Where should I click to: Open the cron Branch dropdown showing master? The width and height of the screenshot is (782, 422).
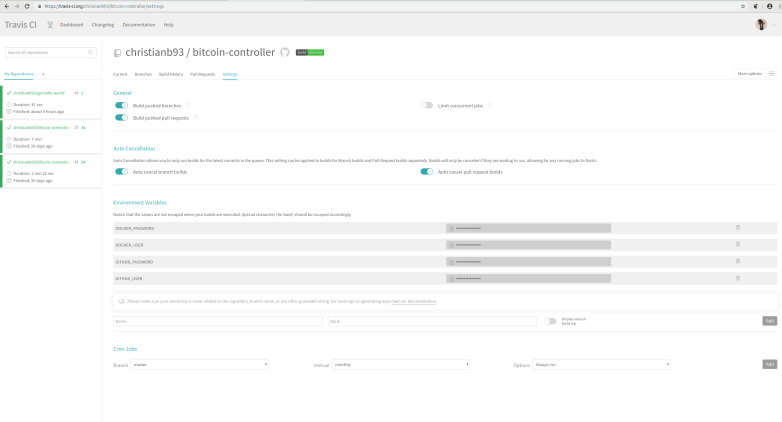(x=199, y=365)
